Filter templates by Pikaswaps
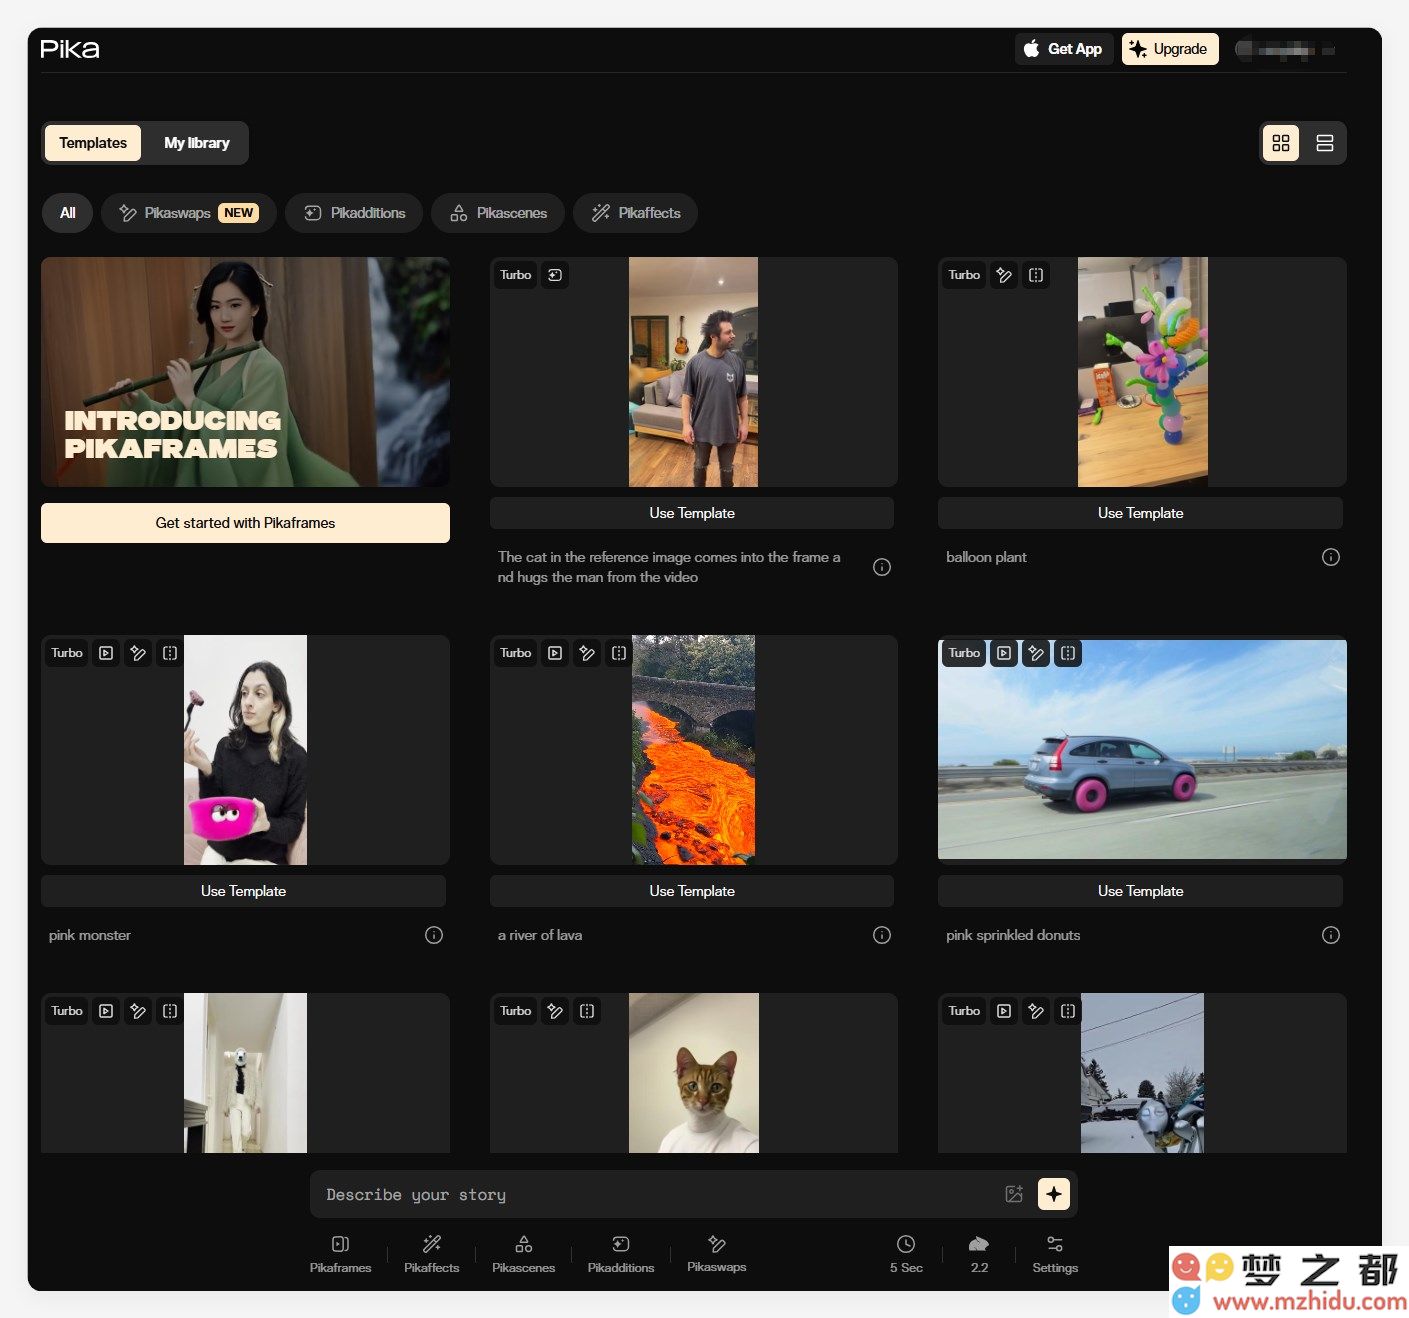 [x=189, y=213]
